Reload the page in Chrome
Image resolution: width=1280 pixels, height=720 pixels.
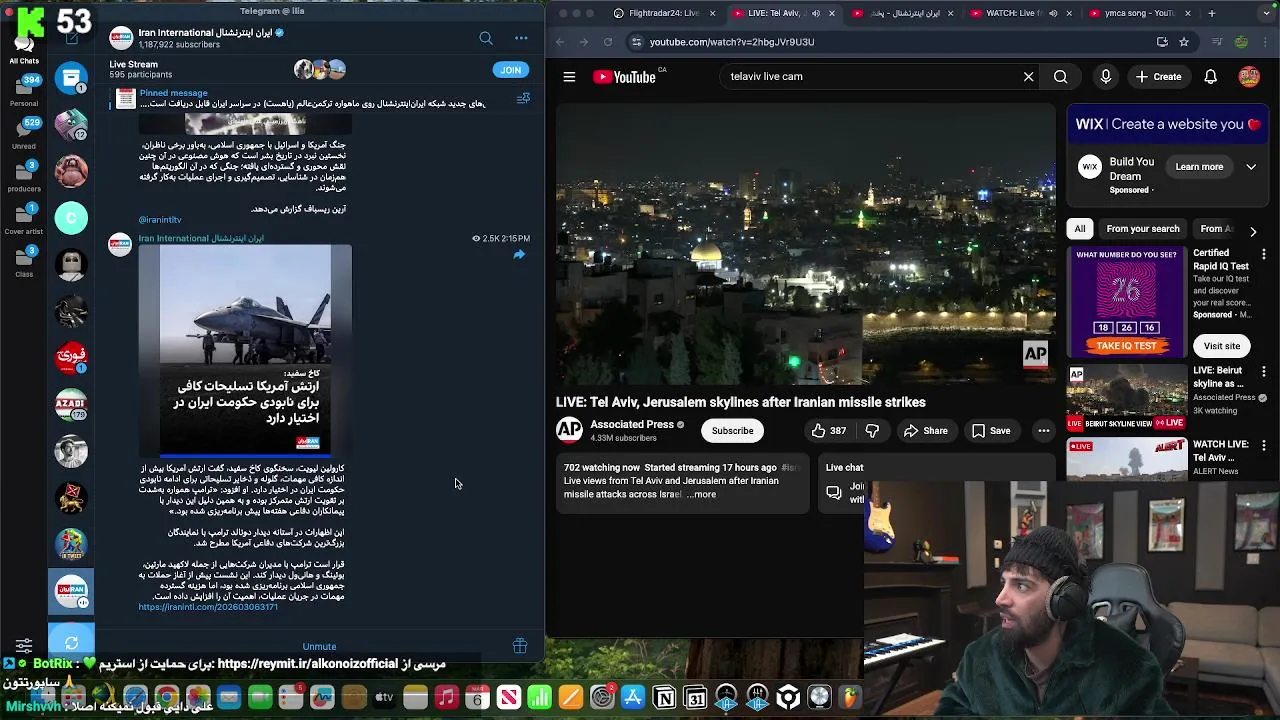point(608,42)
